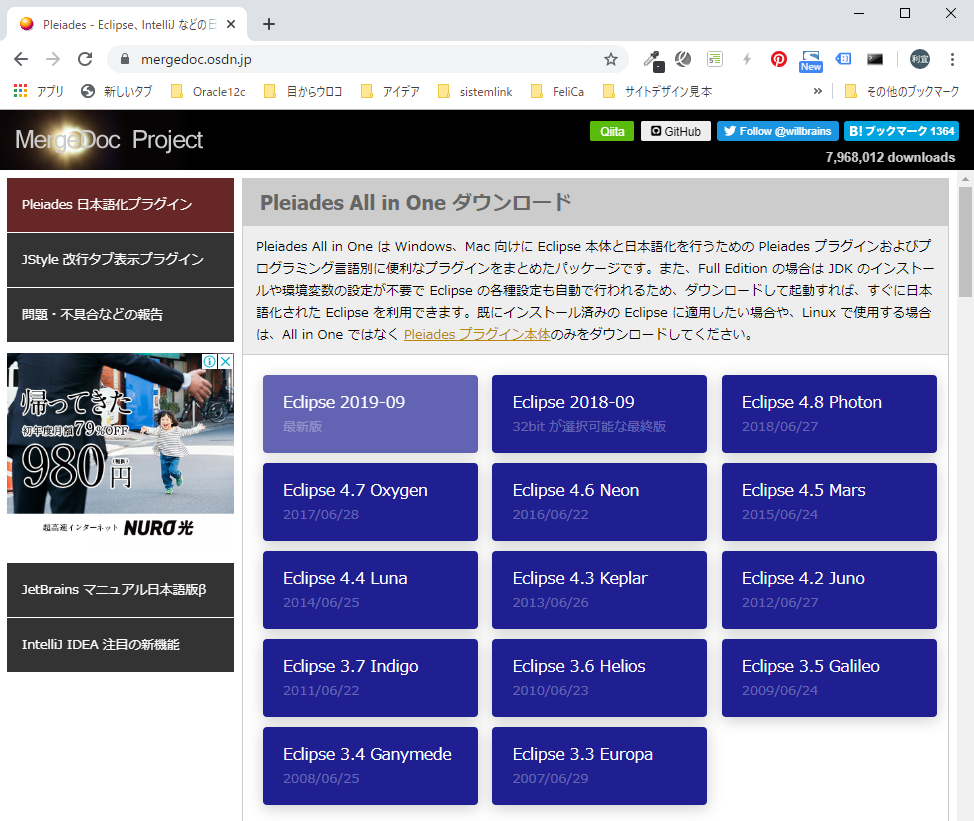Click the 7,968,012 downloads counter text

click(890, 157)
